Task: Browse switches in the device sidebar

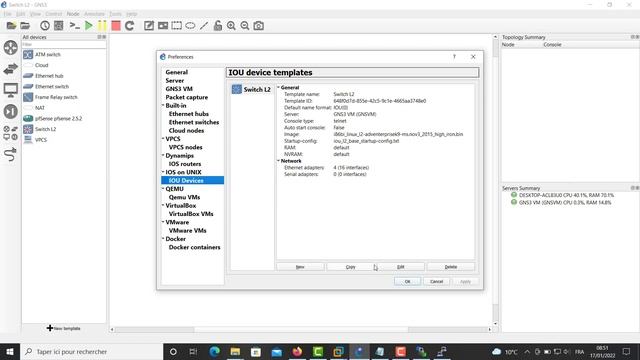Action: (x=11, y=69)
